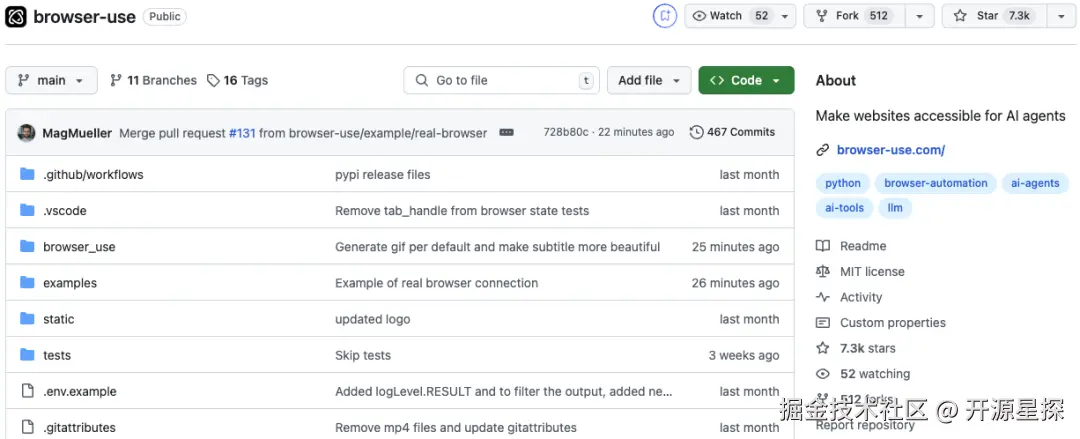Watch the repository with the Watch button
This screenshot has width=1080, height=439.
730,16
